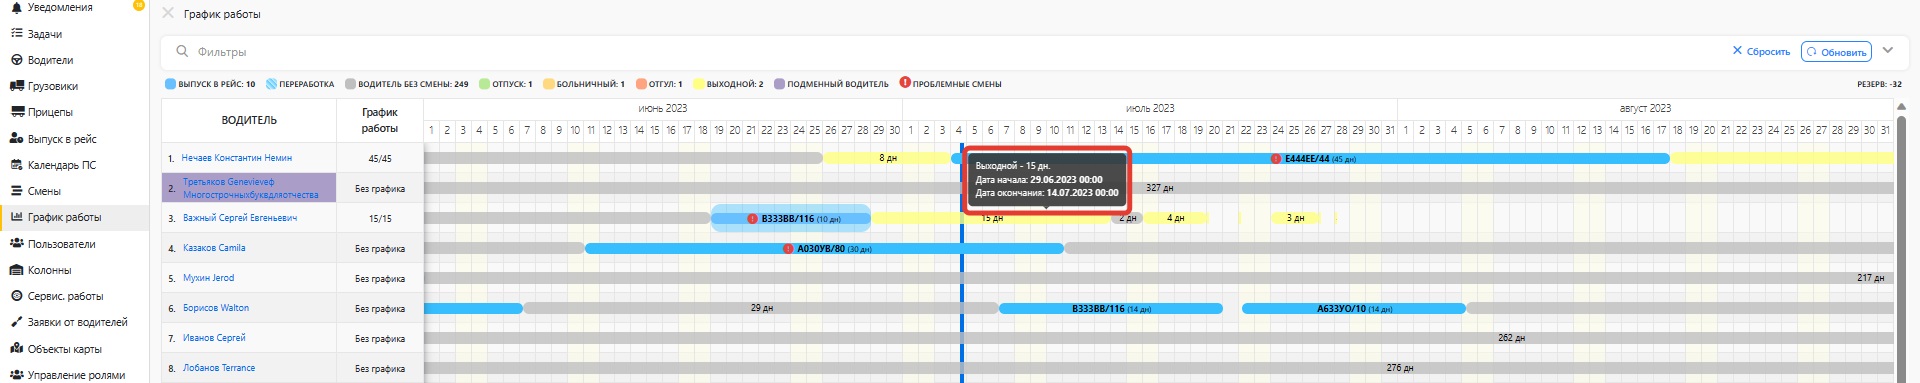1920x383 pixels.
Task: Click the Прицепы trailer icon
Action: (x=16, y=112)
